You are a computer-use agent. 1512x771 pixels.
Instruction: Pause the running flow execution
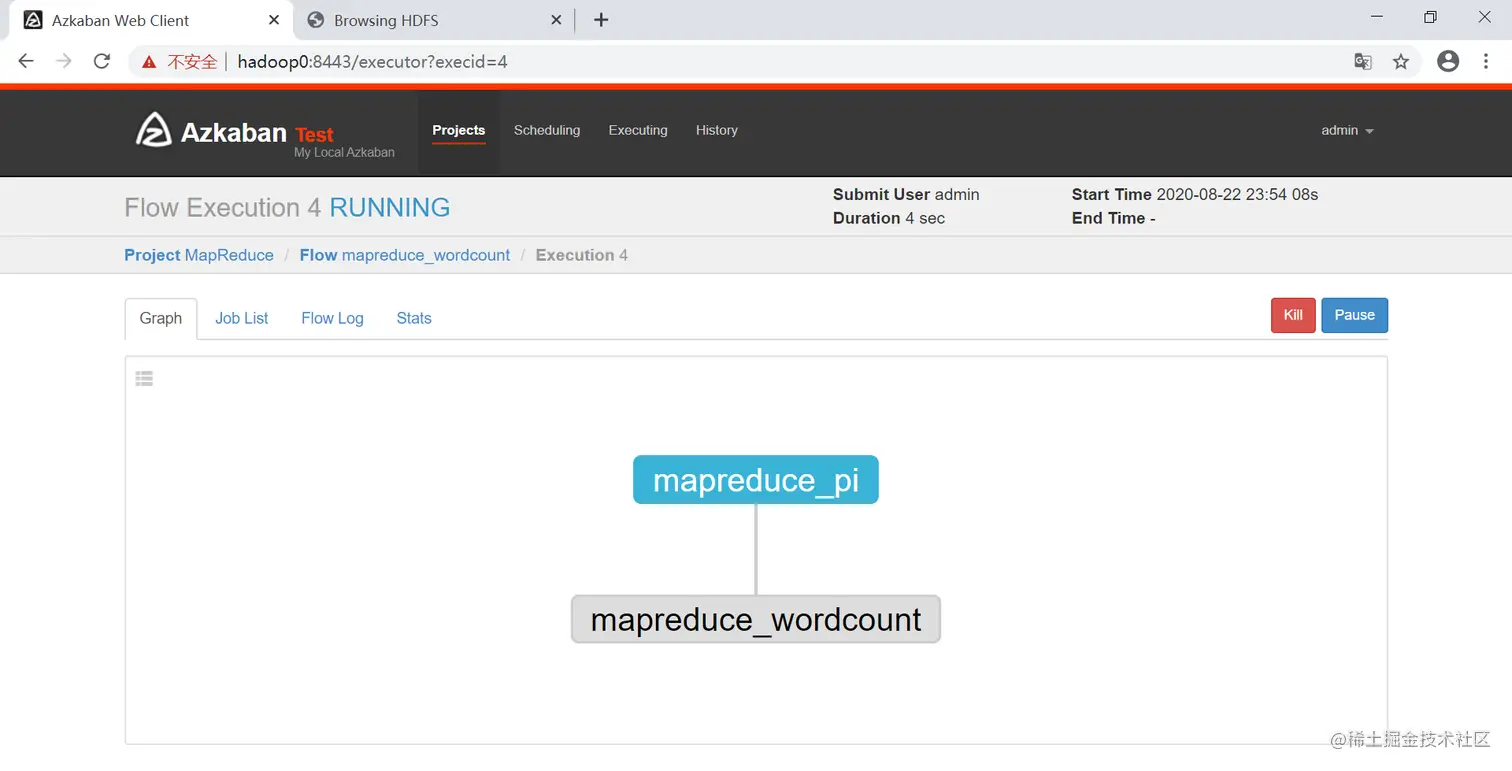[x=1355, y=315]
